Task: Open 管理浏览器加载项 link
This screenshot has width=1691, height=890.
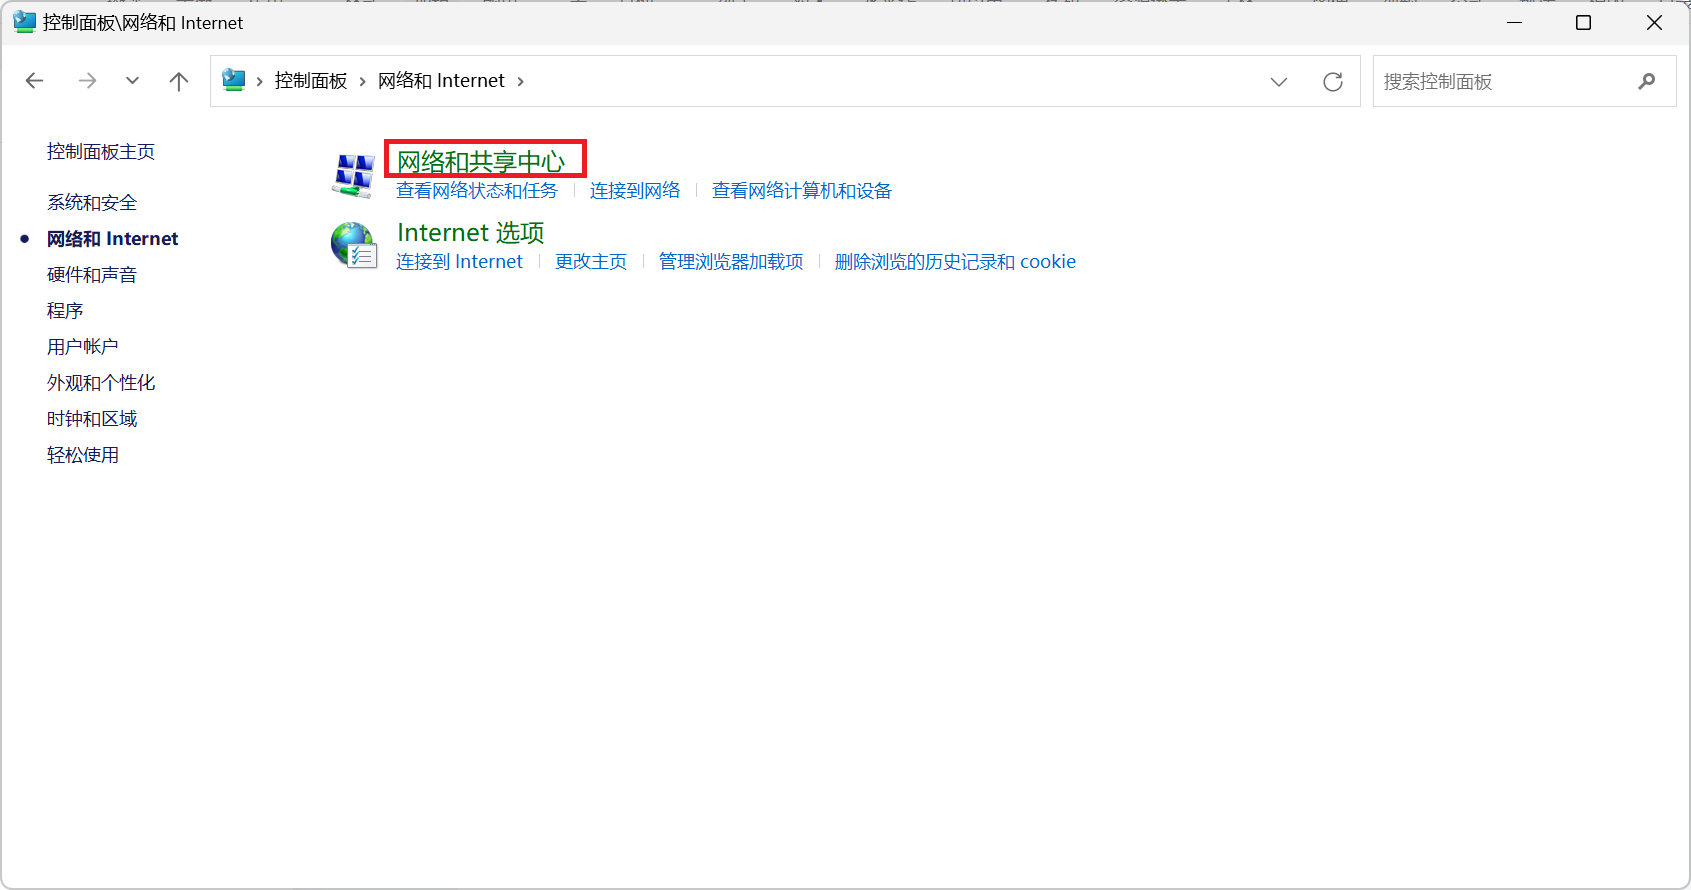Action: 731,262
